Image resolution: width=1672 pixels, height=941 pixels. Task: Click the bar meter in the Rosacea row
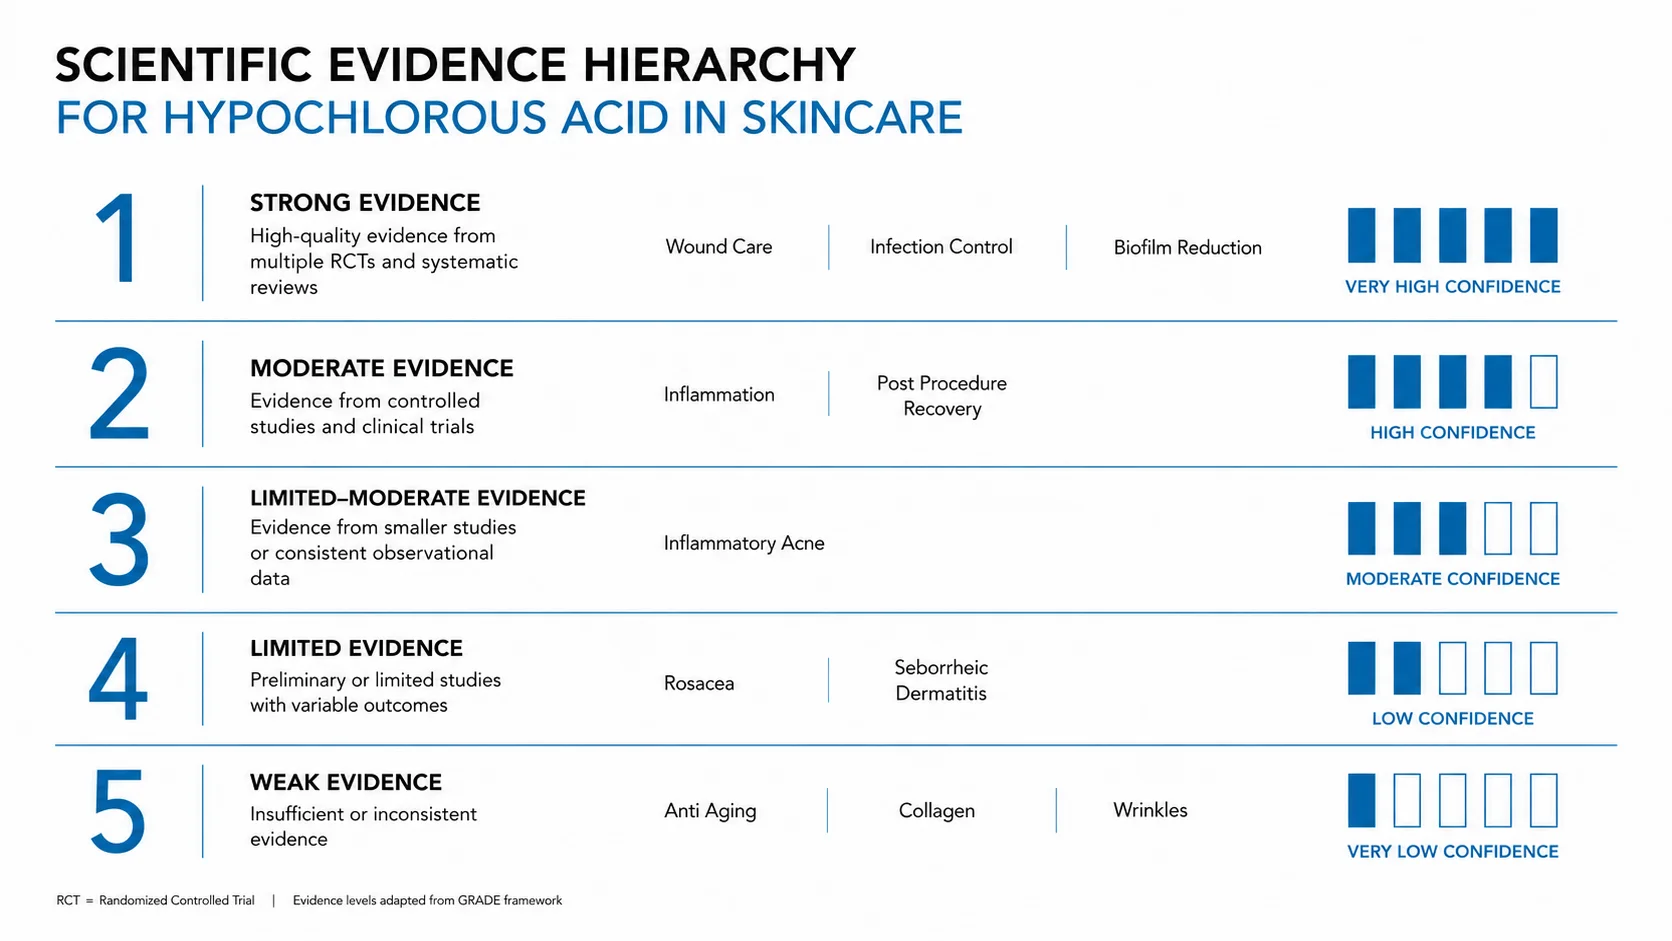click(x=1453, y=668)
